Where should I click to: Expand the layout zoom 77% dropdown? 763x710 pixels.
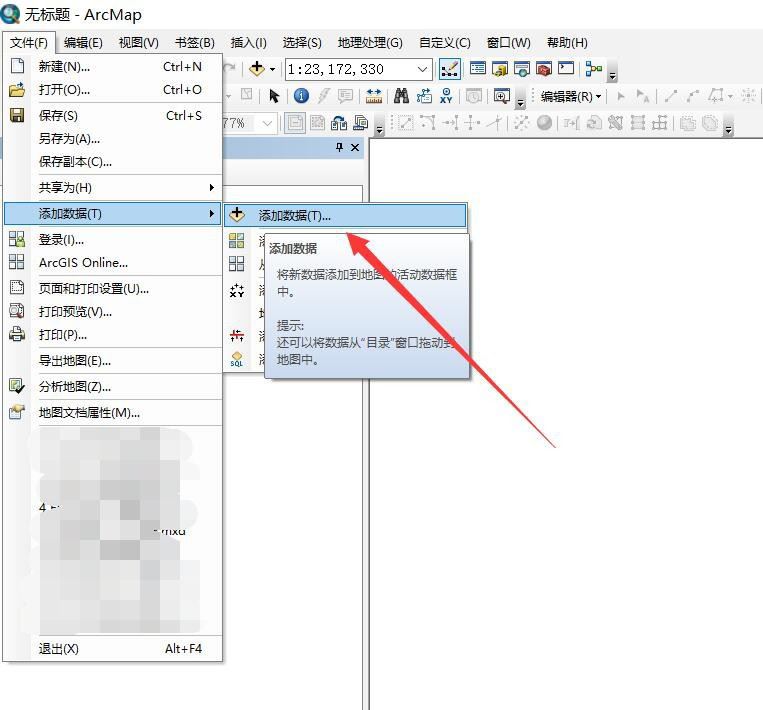click(x=267, y=123)
